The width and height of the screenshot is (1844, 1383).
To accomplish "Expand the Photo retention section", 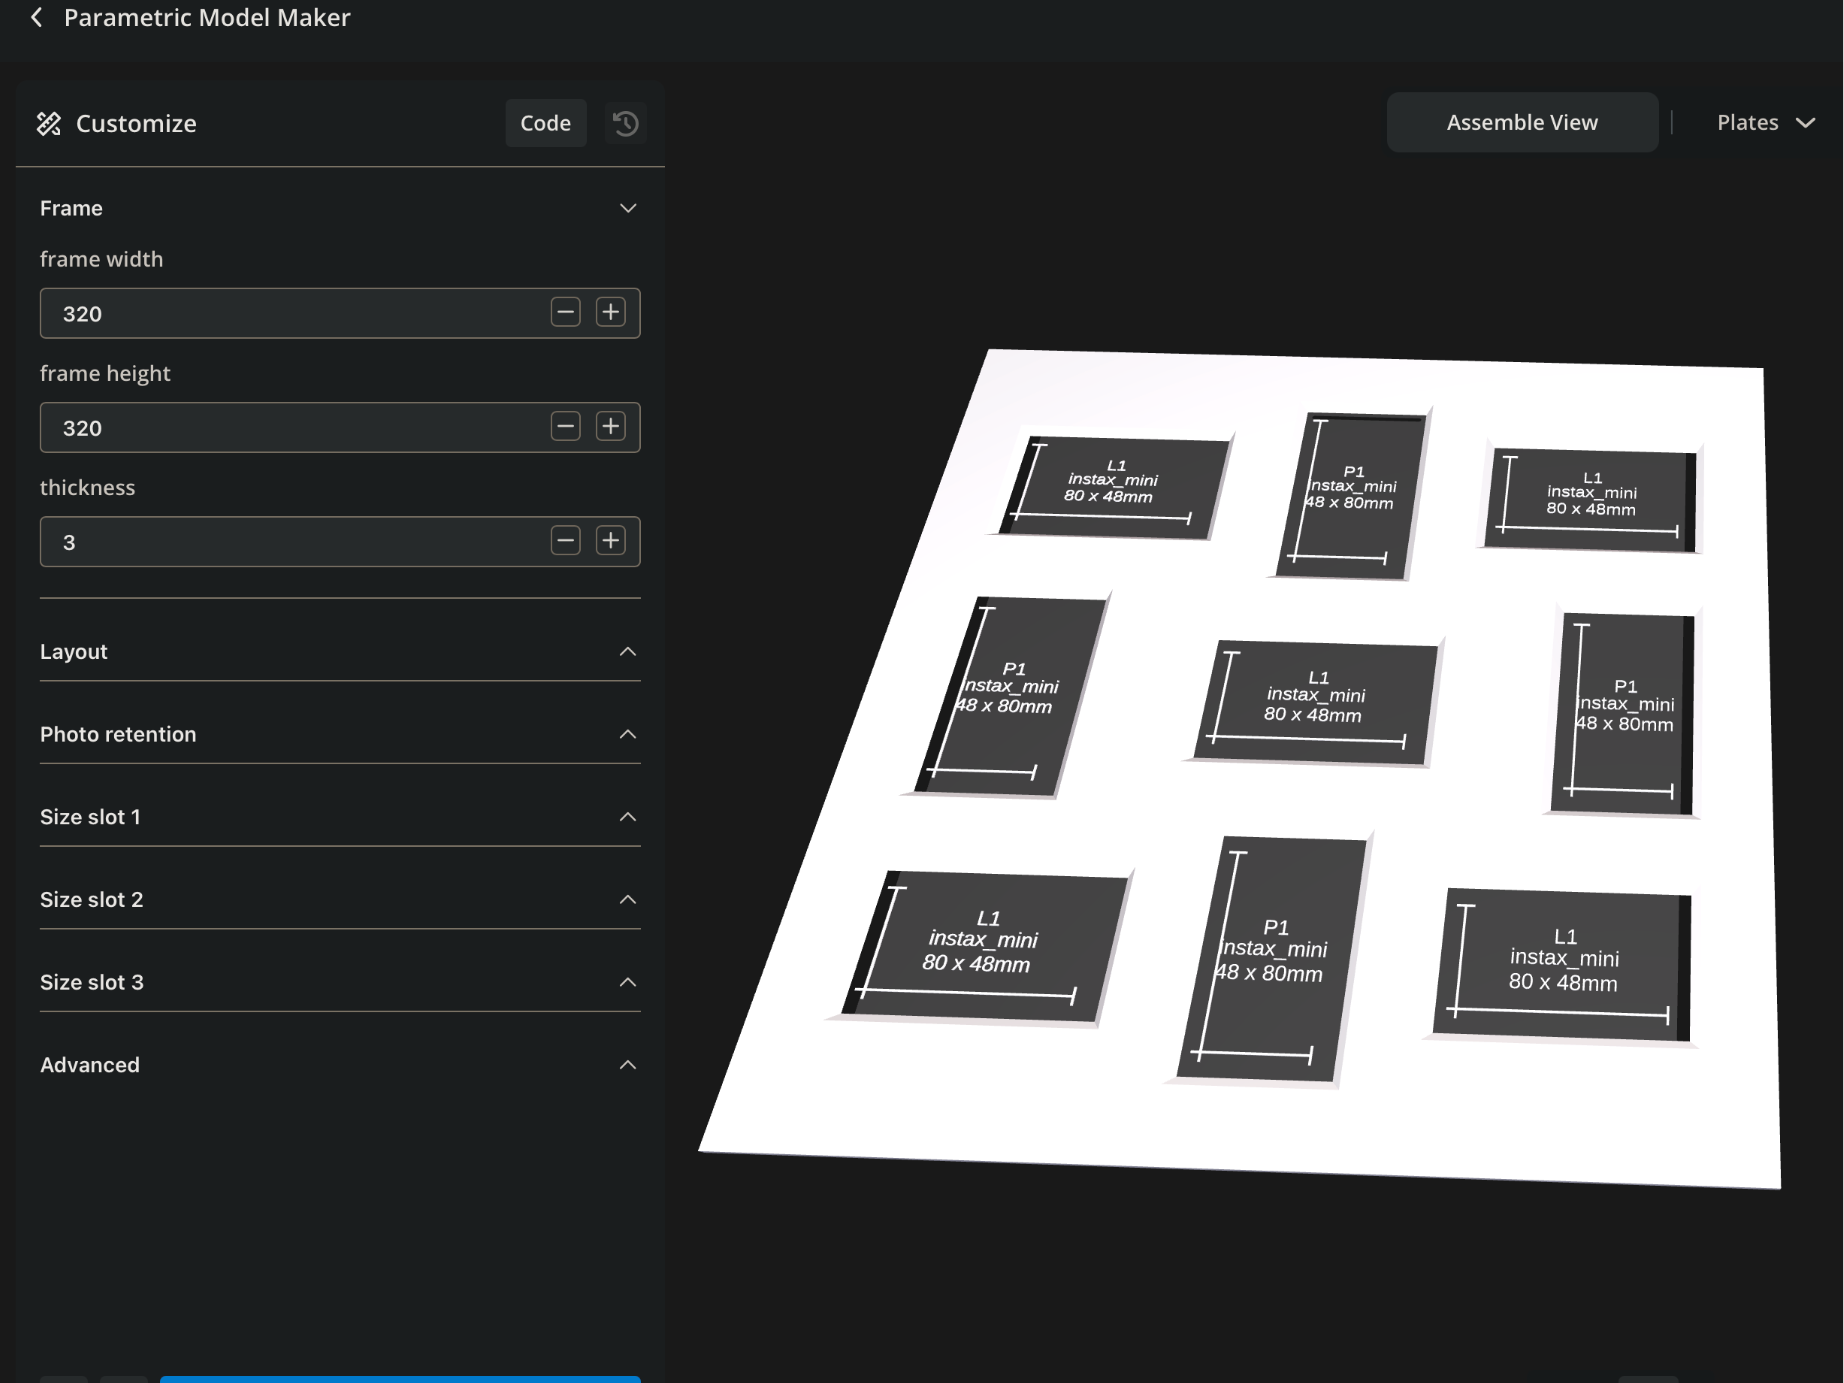I will point(340,734).
